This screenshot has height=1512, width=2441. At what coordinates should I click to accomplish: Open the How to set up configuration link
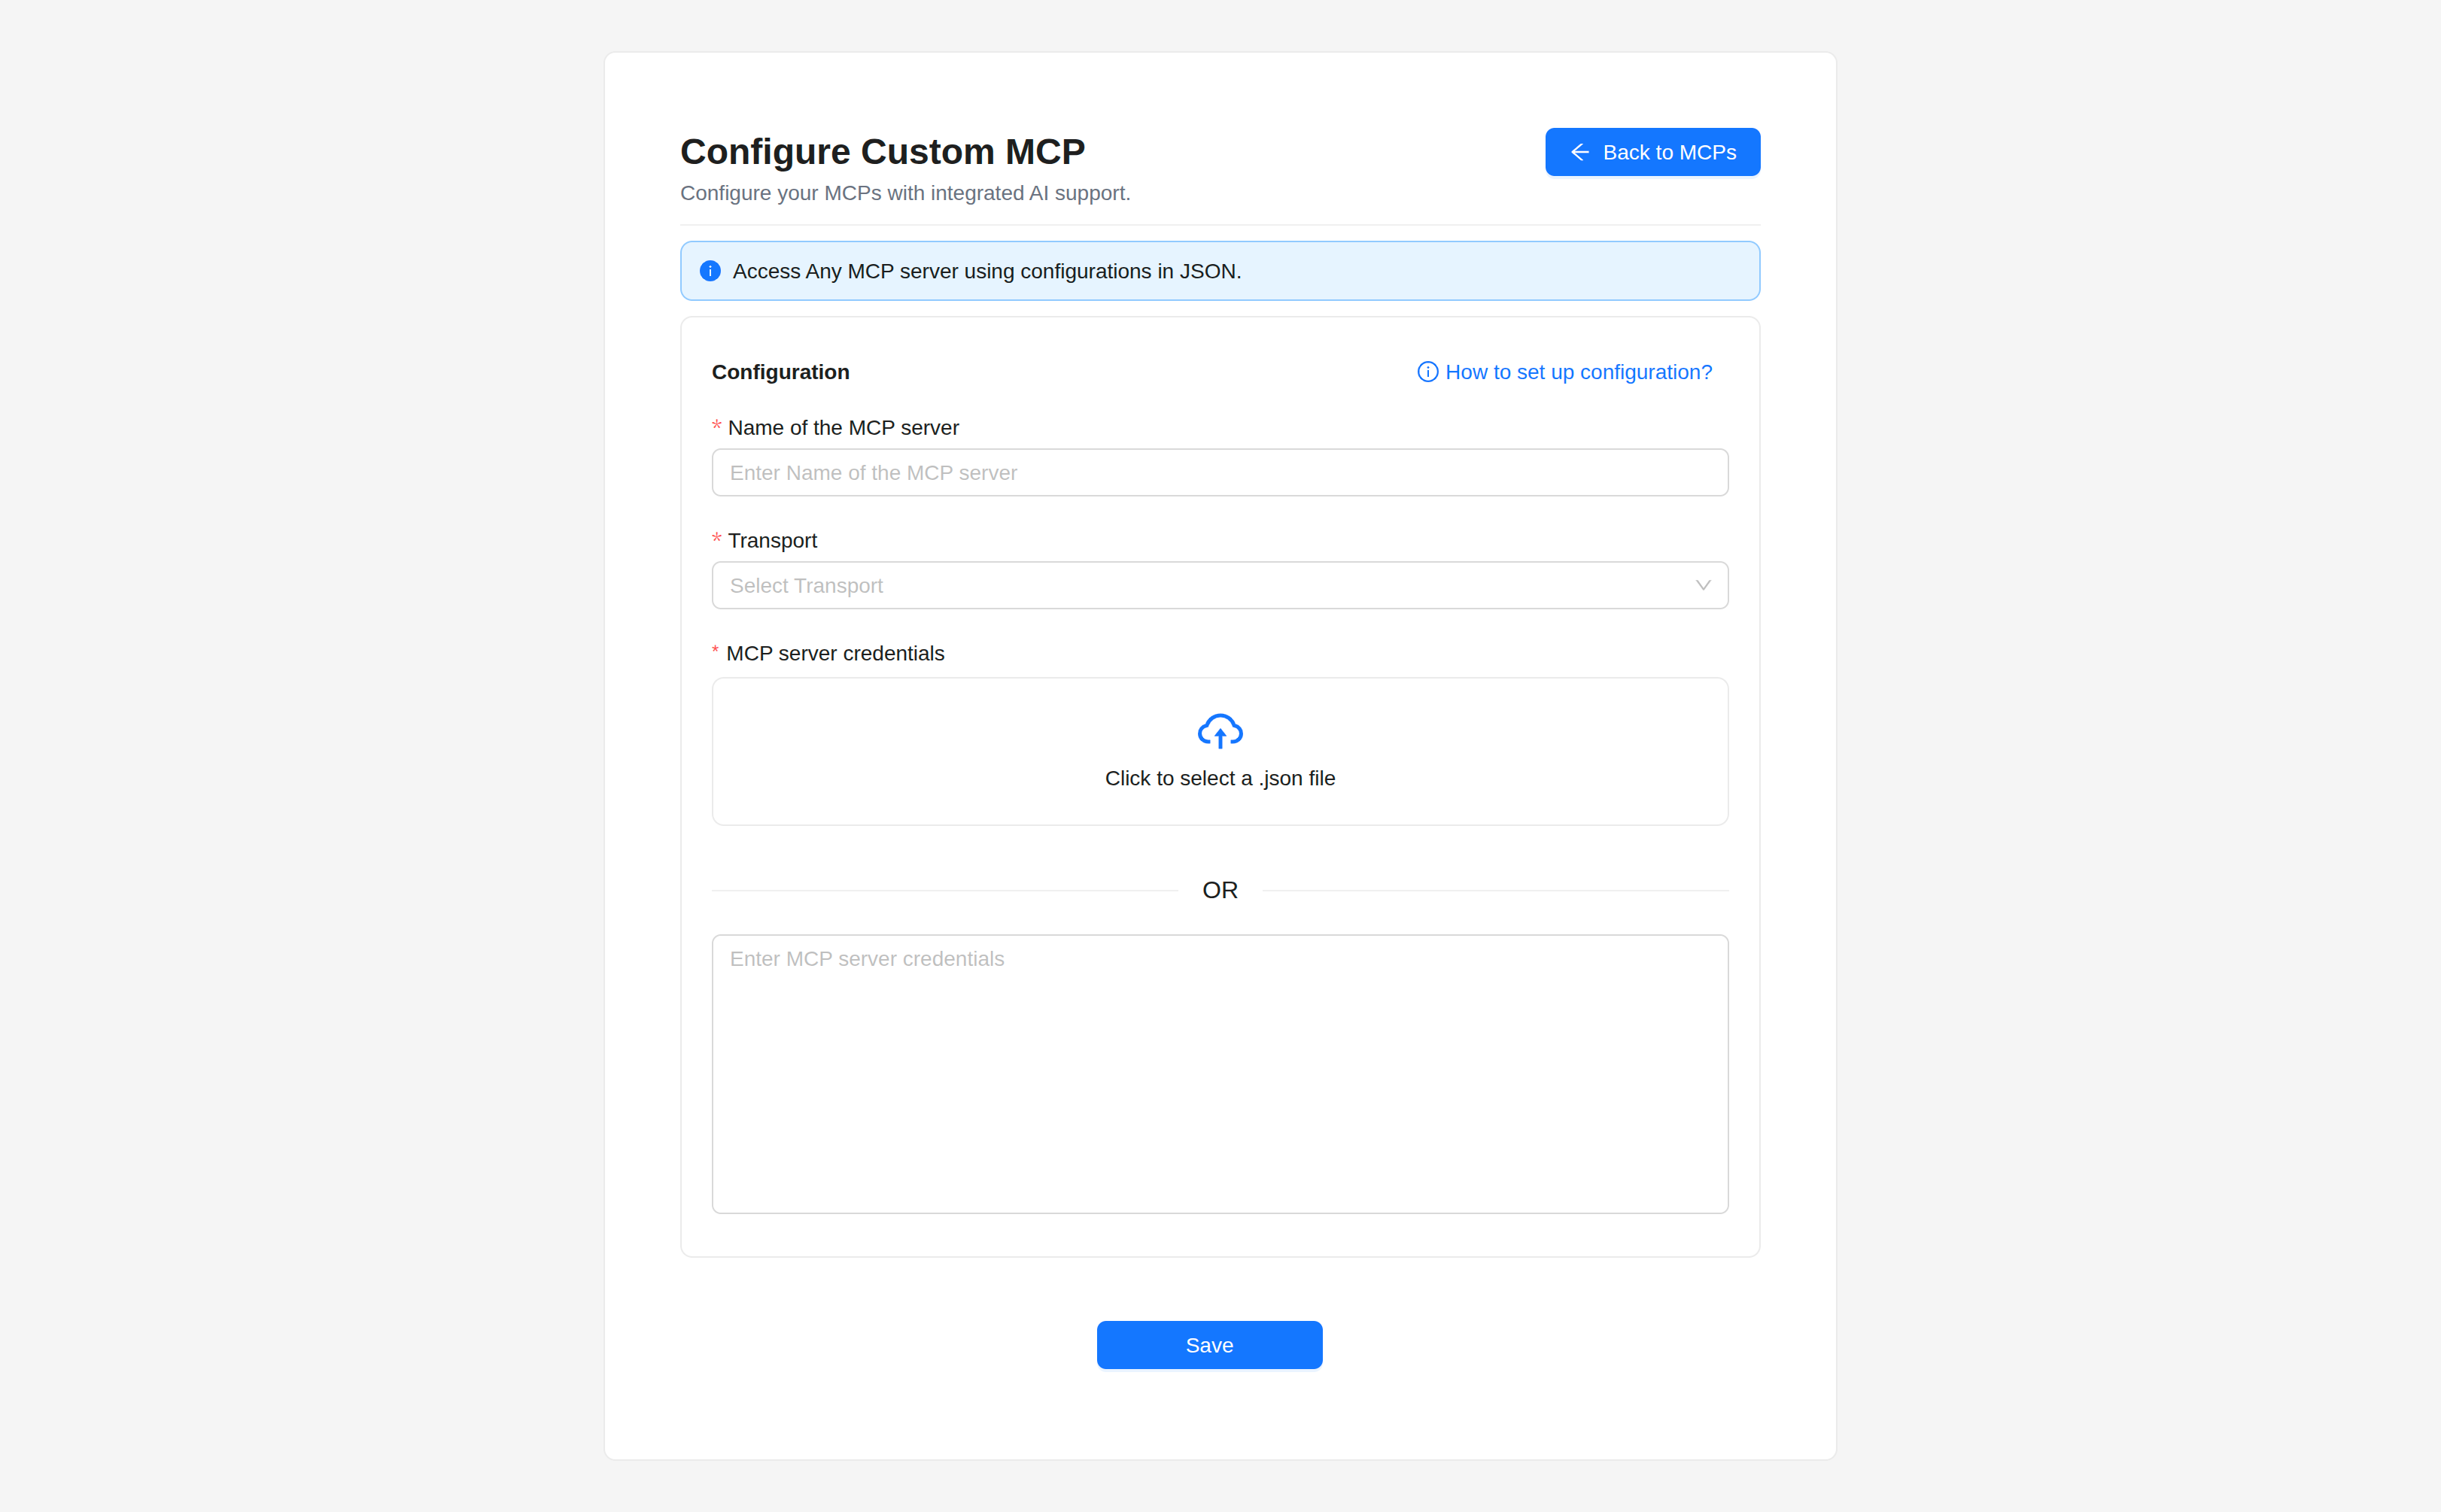point(1578,372)
